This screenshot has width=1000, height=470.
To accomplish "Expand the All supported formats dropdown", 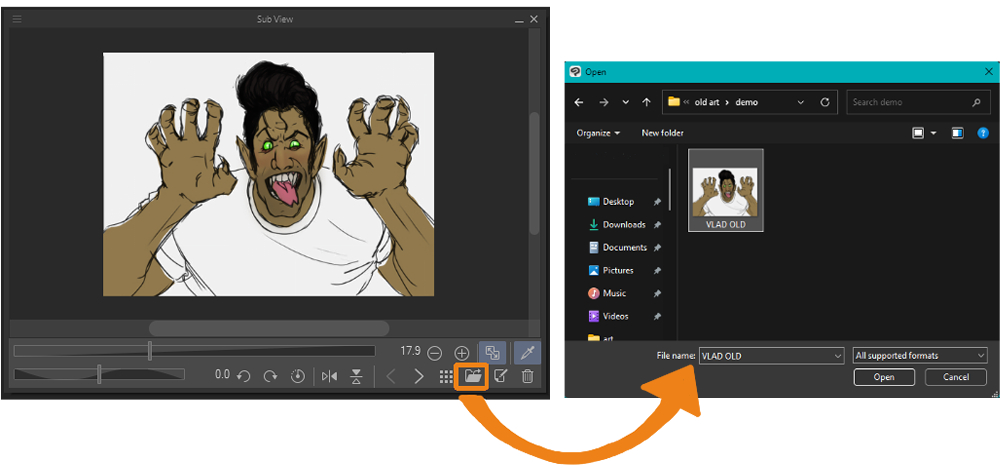I will point(920,355).
